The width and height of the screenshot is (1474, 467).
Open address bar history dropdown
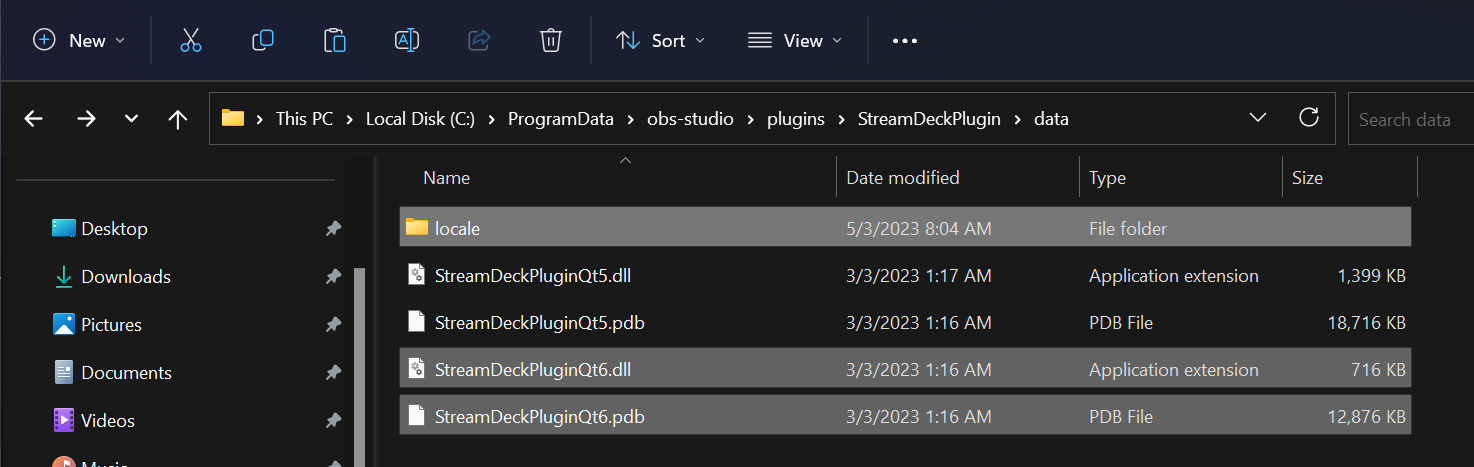[x=1259, y=118]
